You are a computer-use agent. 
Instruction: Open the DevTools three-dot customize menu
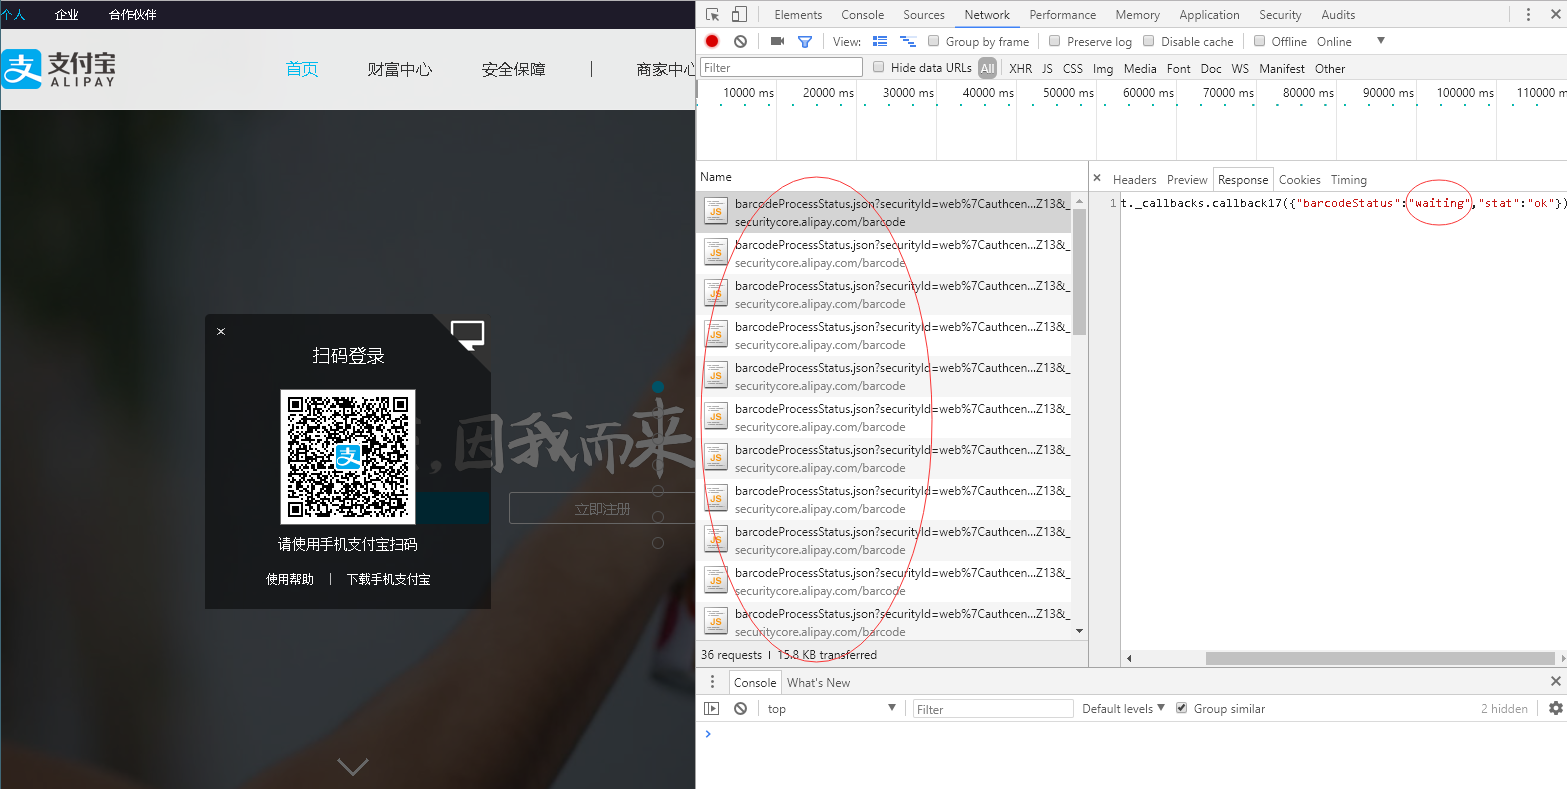[1528, 14]
